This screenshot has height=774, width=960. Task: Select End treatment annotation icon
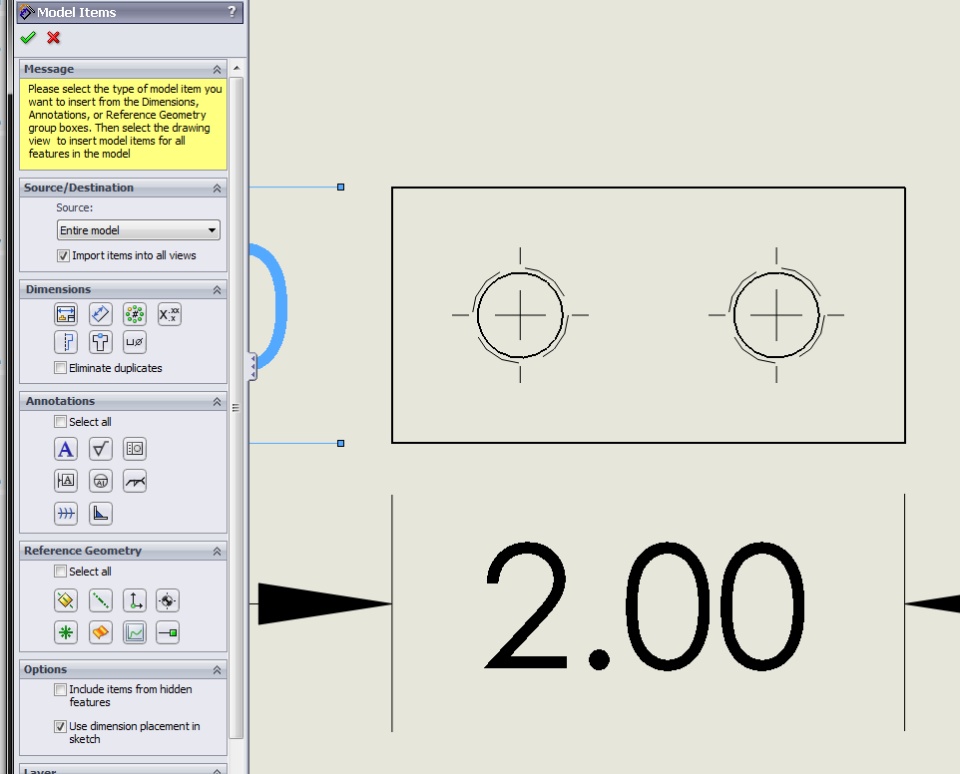tap(100, 514)
